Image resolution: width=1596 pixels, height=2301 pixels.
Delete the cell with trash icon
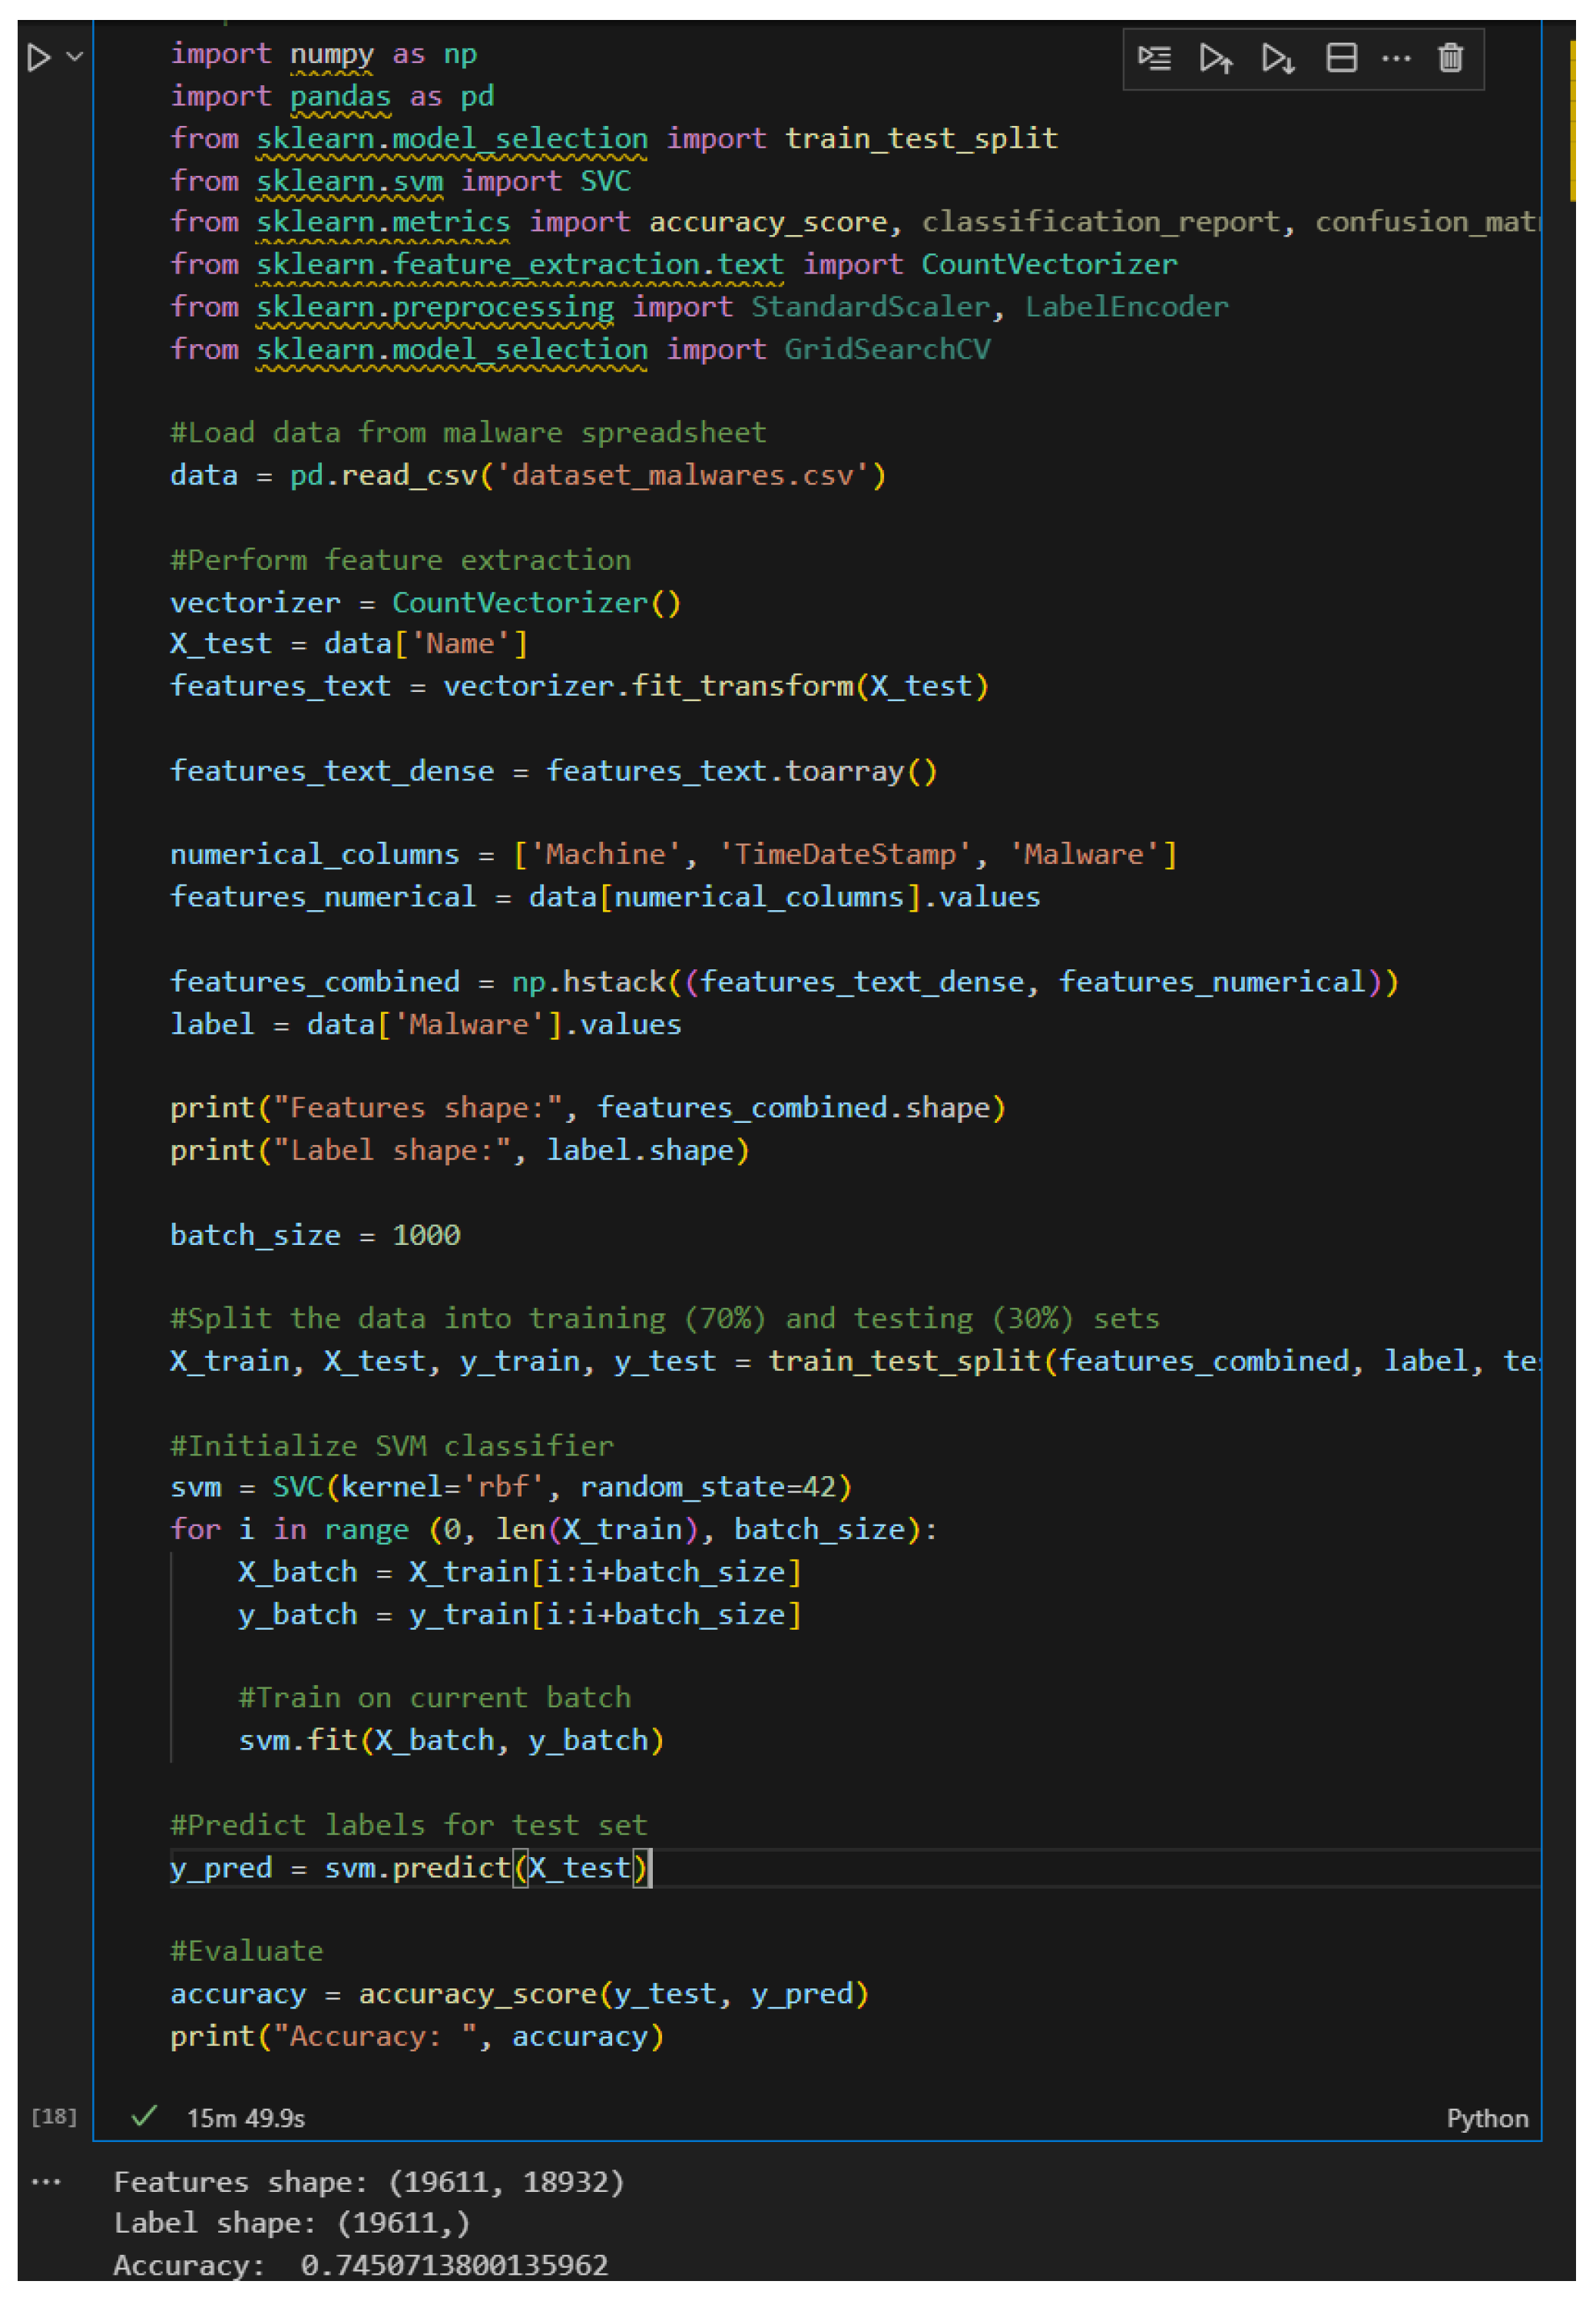coord(1450,58)
